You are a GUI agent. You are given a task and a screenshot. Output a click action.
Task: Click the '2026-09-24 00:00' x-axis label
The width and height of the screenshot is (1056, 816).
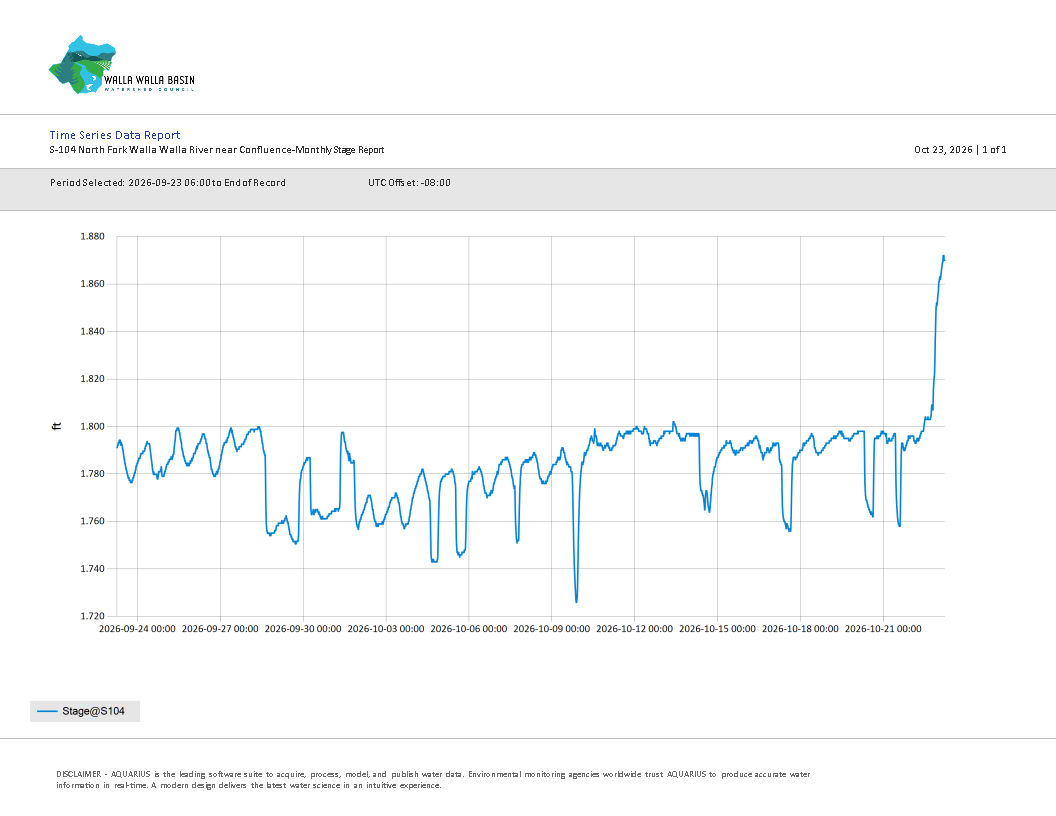point(137,629)
